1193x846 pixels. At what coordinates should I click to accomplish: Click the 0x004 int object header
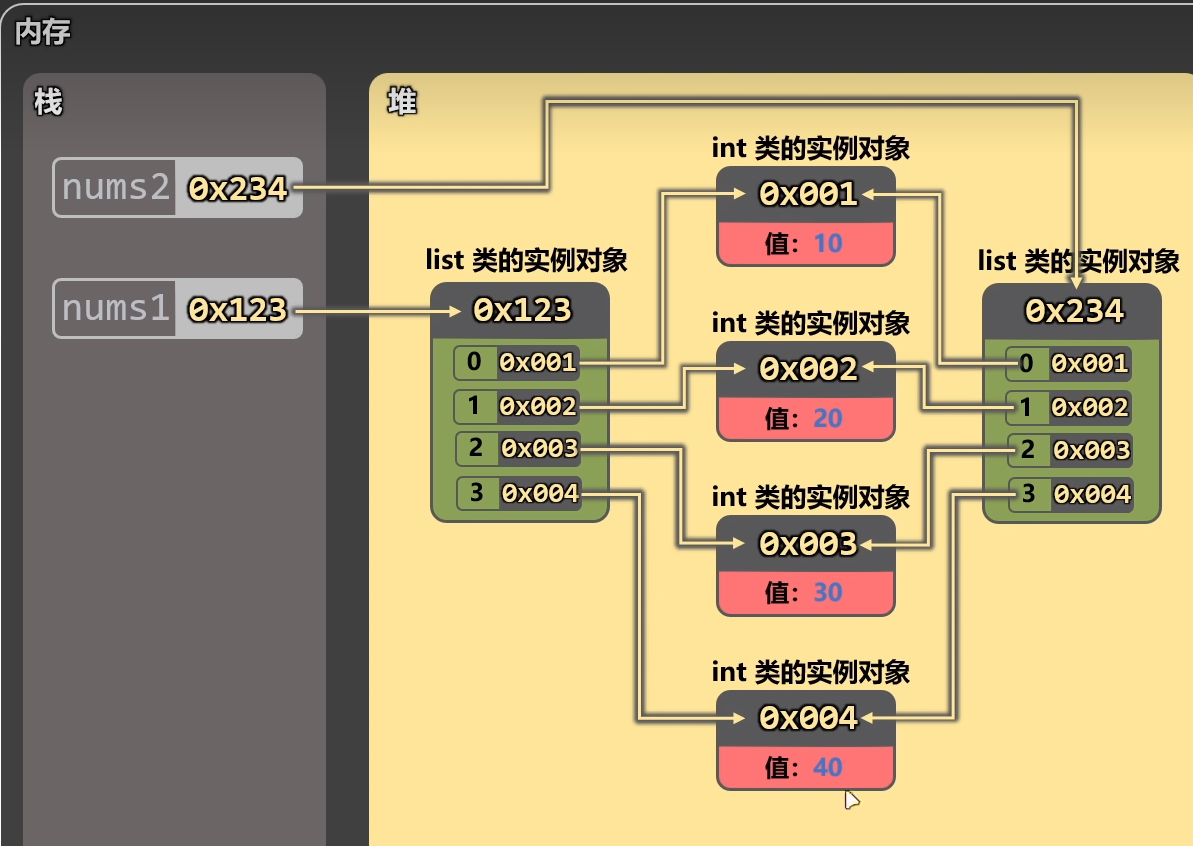click(806, 718)
